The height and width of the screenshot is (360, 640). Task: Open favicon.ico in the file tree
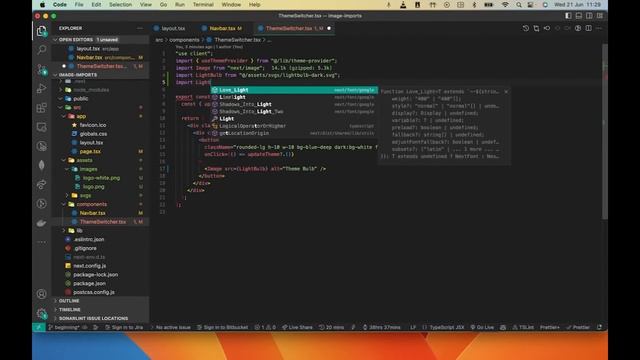coord(93,125)
